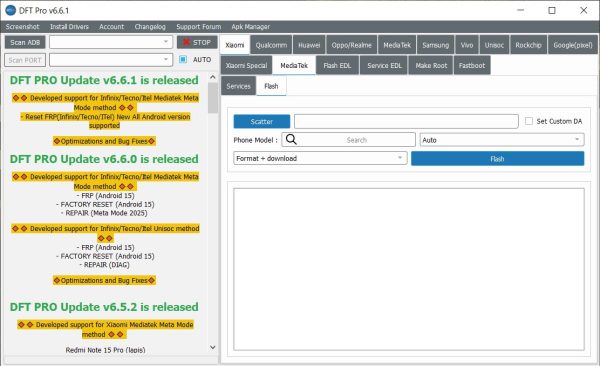Click the changelog scrollbar thumb
Screen dimensions: 600x366
click(213, 98)
